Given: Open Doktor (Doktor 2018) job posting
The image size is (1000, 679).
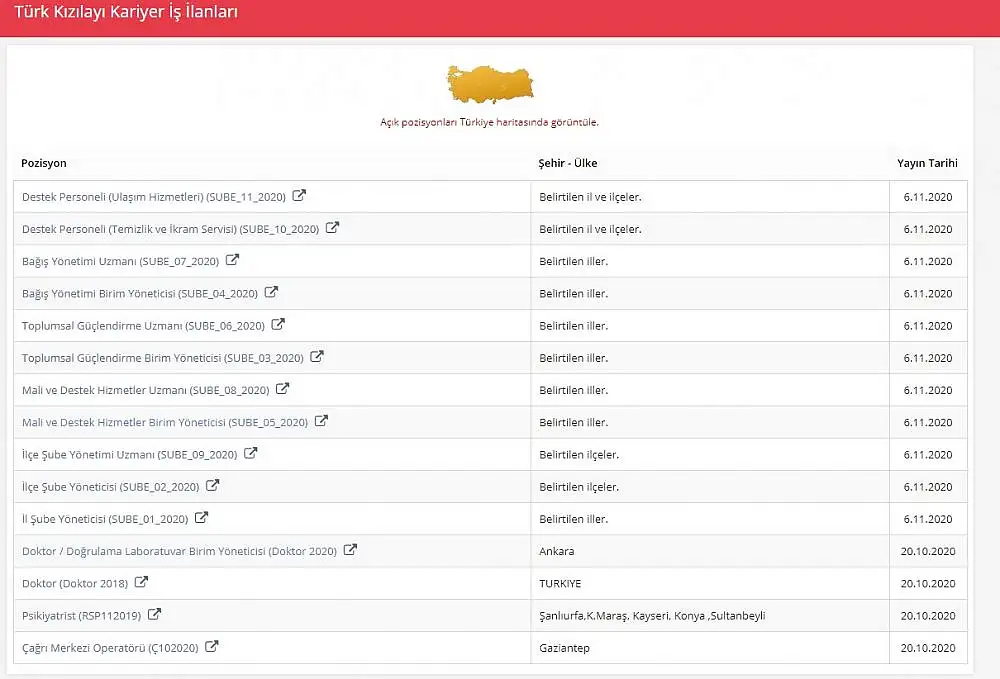Looking at the screenshot, I should (x=75, y=584).
